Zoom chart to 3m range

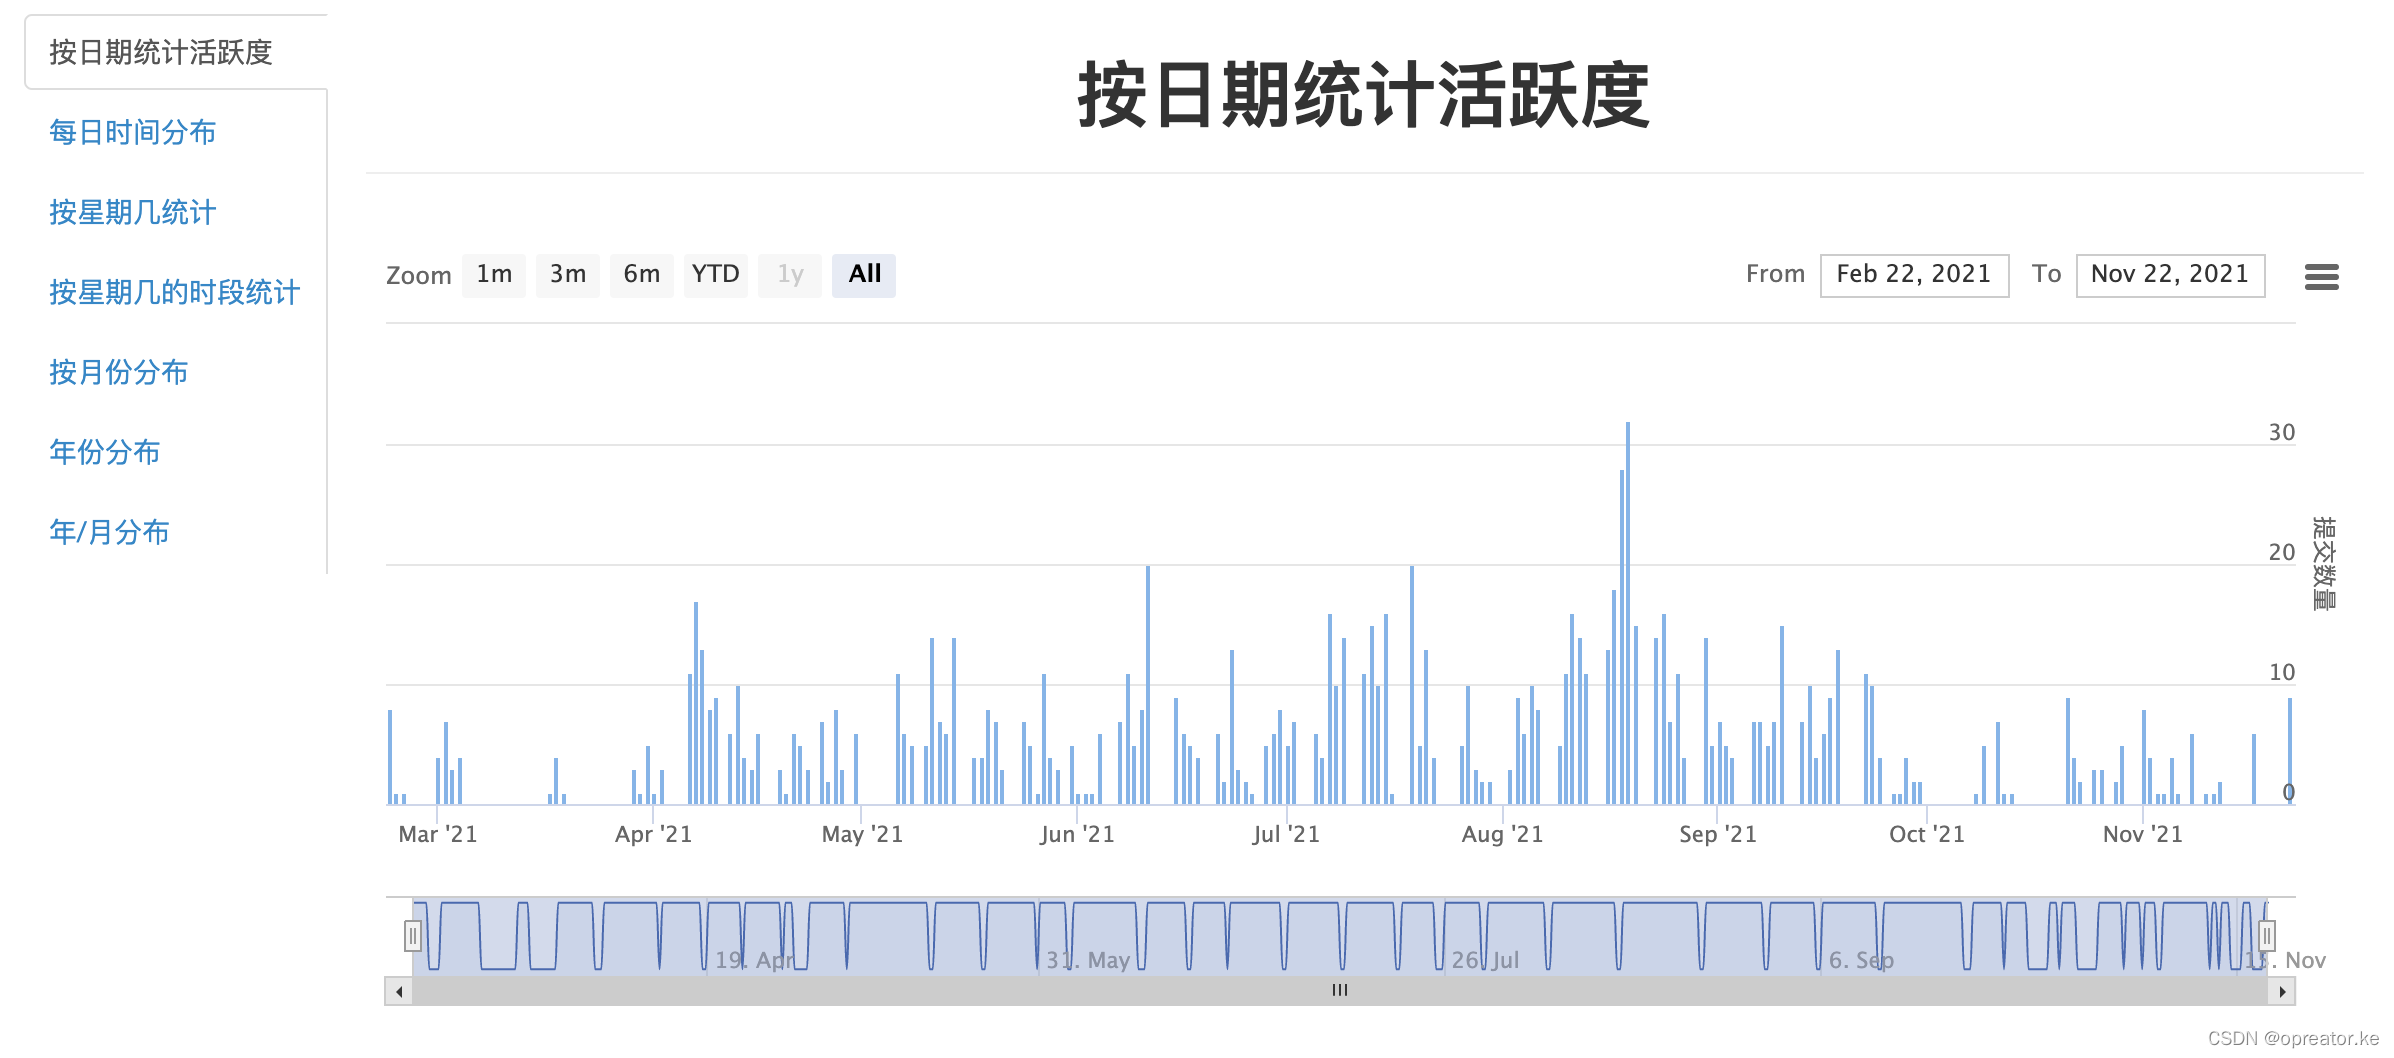(568, 275)
